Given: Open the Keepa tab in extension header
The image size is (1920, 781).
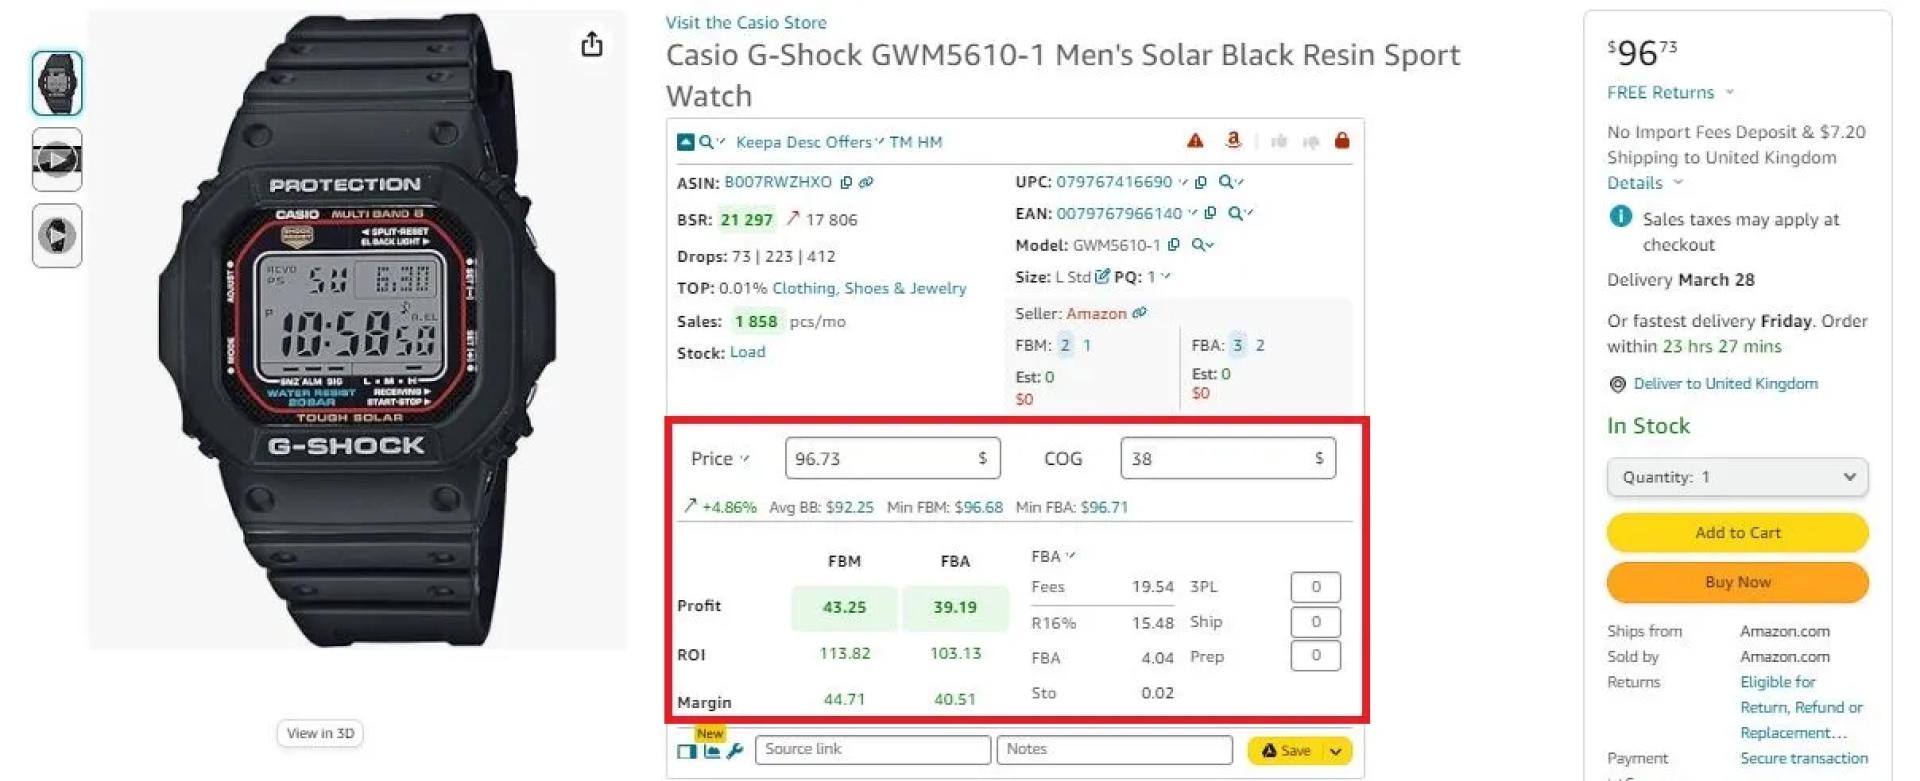Looking at the screenshot, I should coord(758,142).
